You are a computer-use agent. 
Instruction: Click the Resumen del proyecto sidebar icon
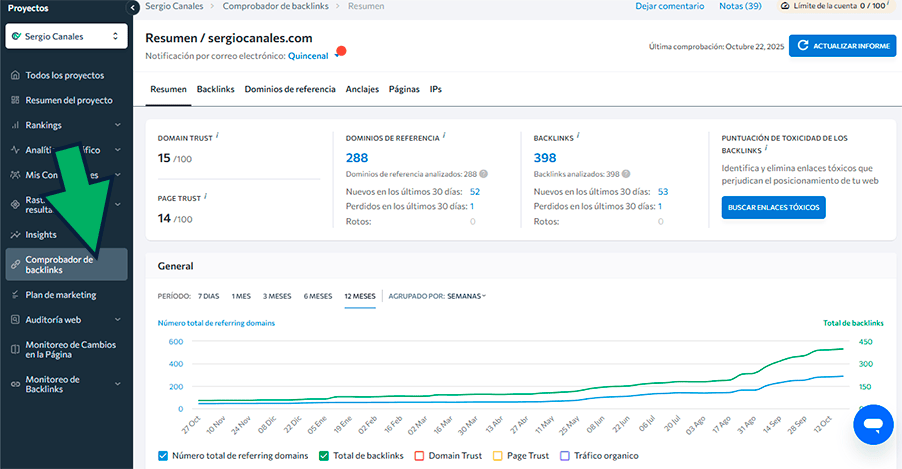[15, 101]
